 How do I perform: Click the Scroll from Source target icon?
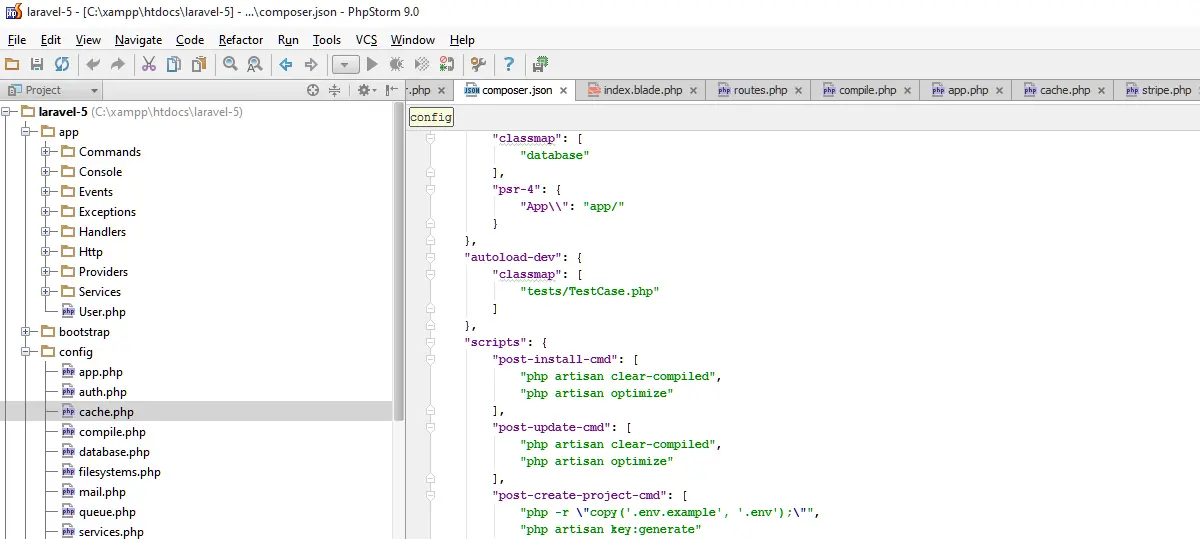(312, 90)
